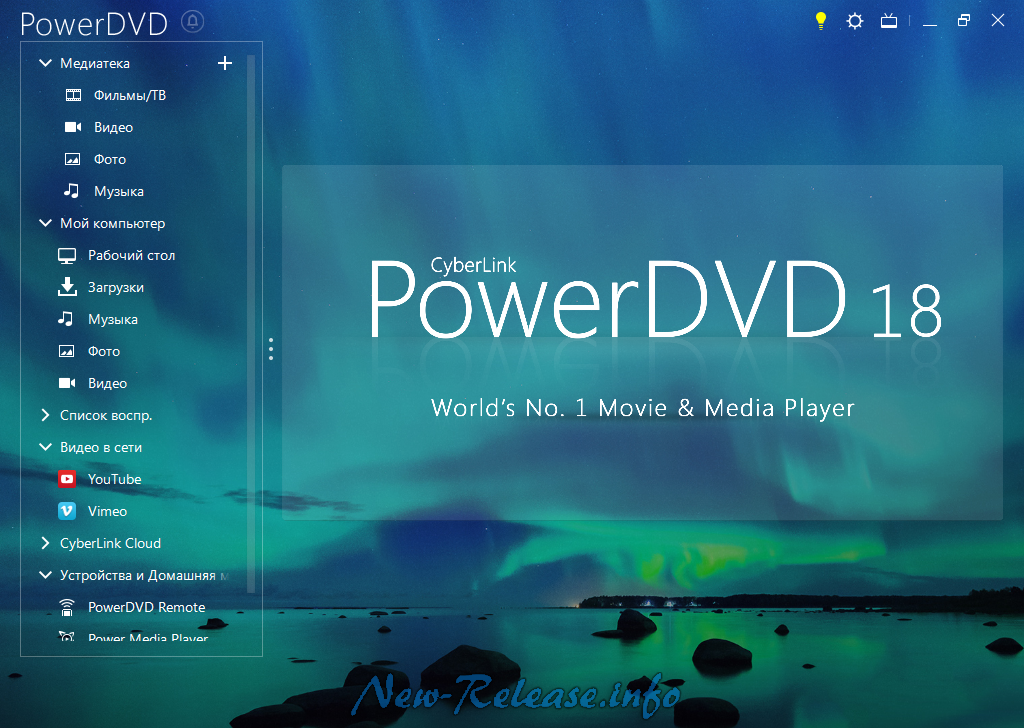The image size is (1024, 728).
Task: Click the PowerDVD Remote wireless icon
Action: pyautogui.click(x=67, y=607)
